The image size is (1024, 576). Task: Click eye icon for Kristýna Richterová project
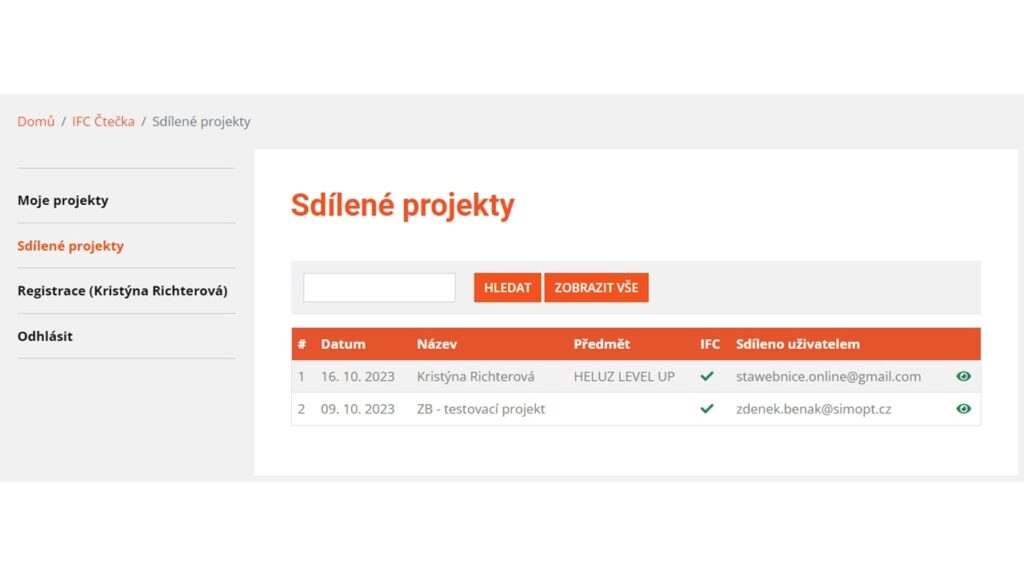(963, 377)
